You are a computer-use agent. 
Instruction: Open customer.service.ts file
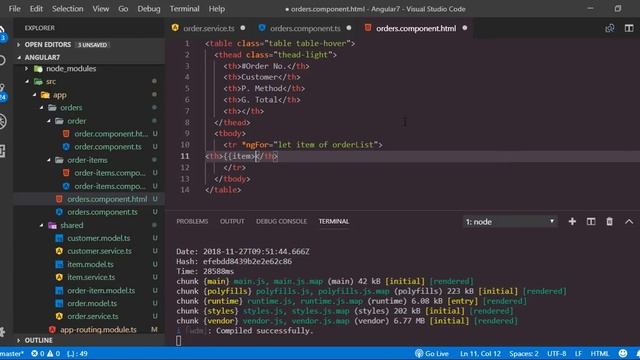tap(100, 251)
